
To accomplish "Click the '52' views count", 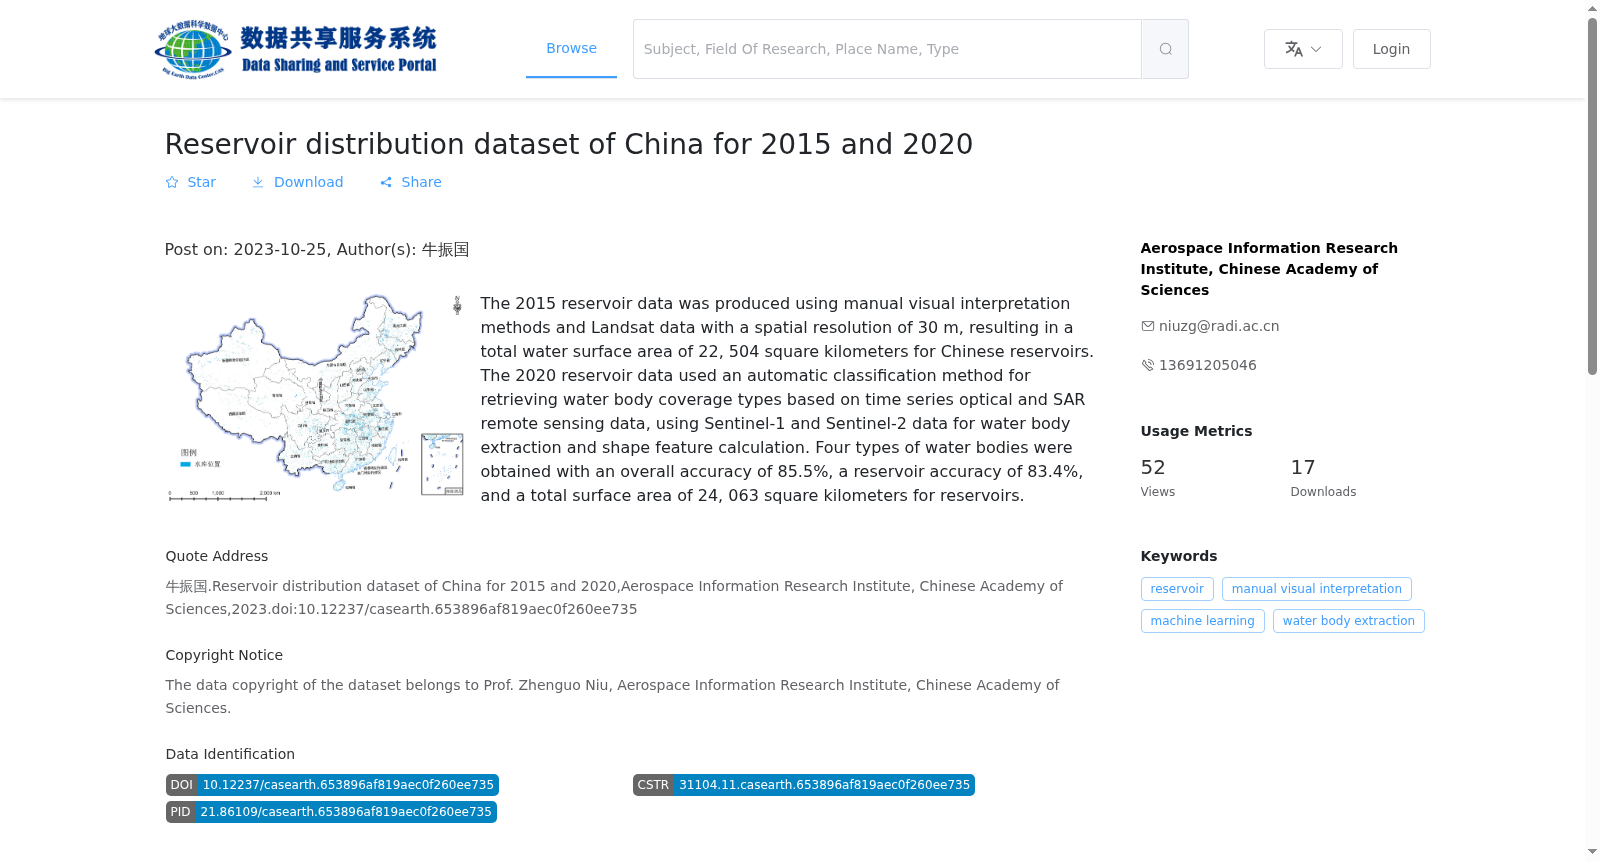I will tap(1153, 467).
